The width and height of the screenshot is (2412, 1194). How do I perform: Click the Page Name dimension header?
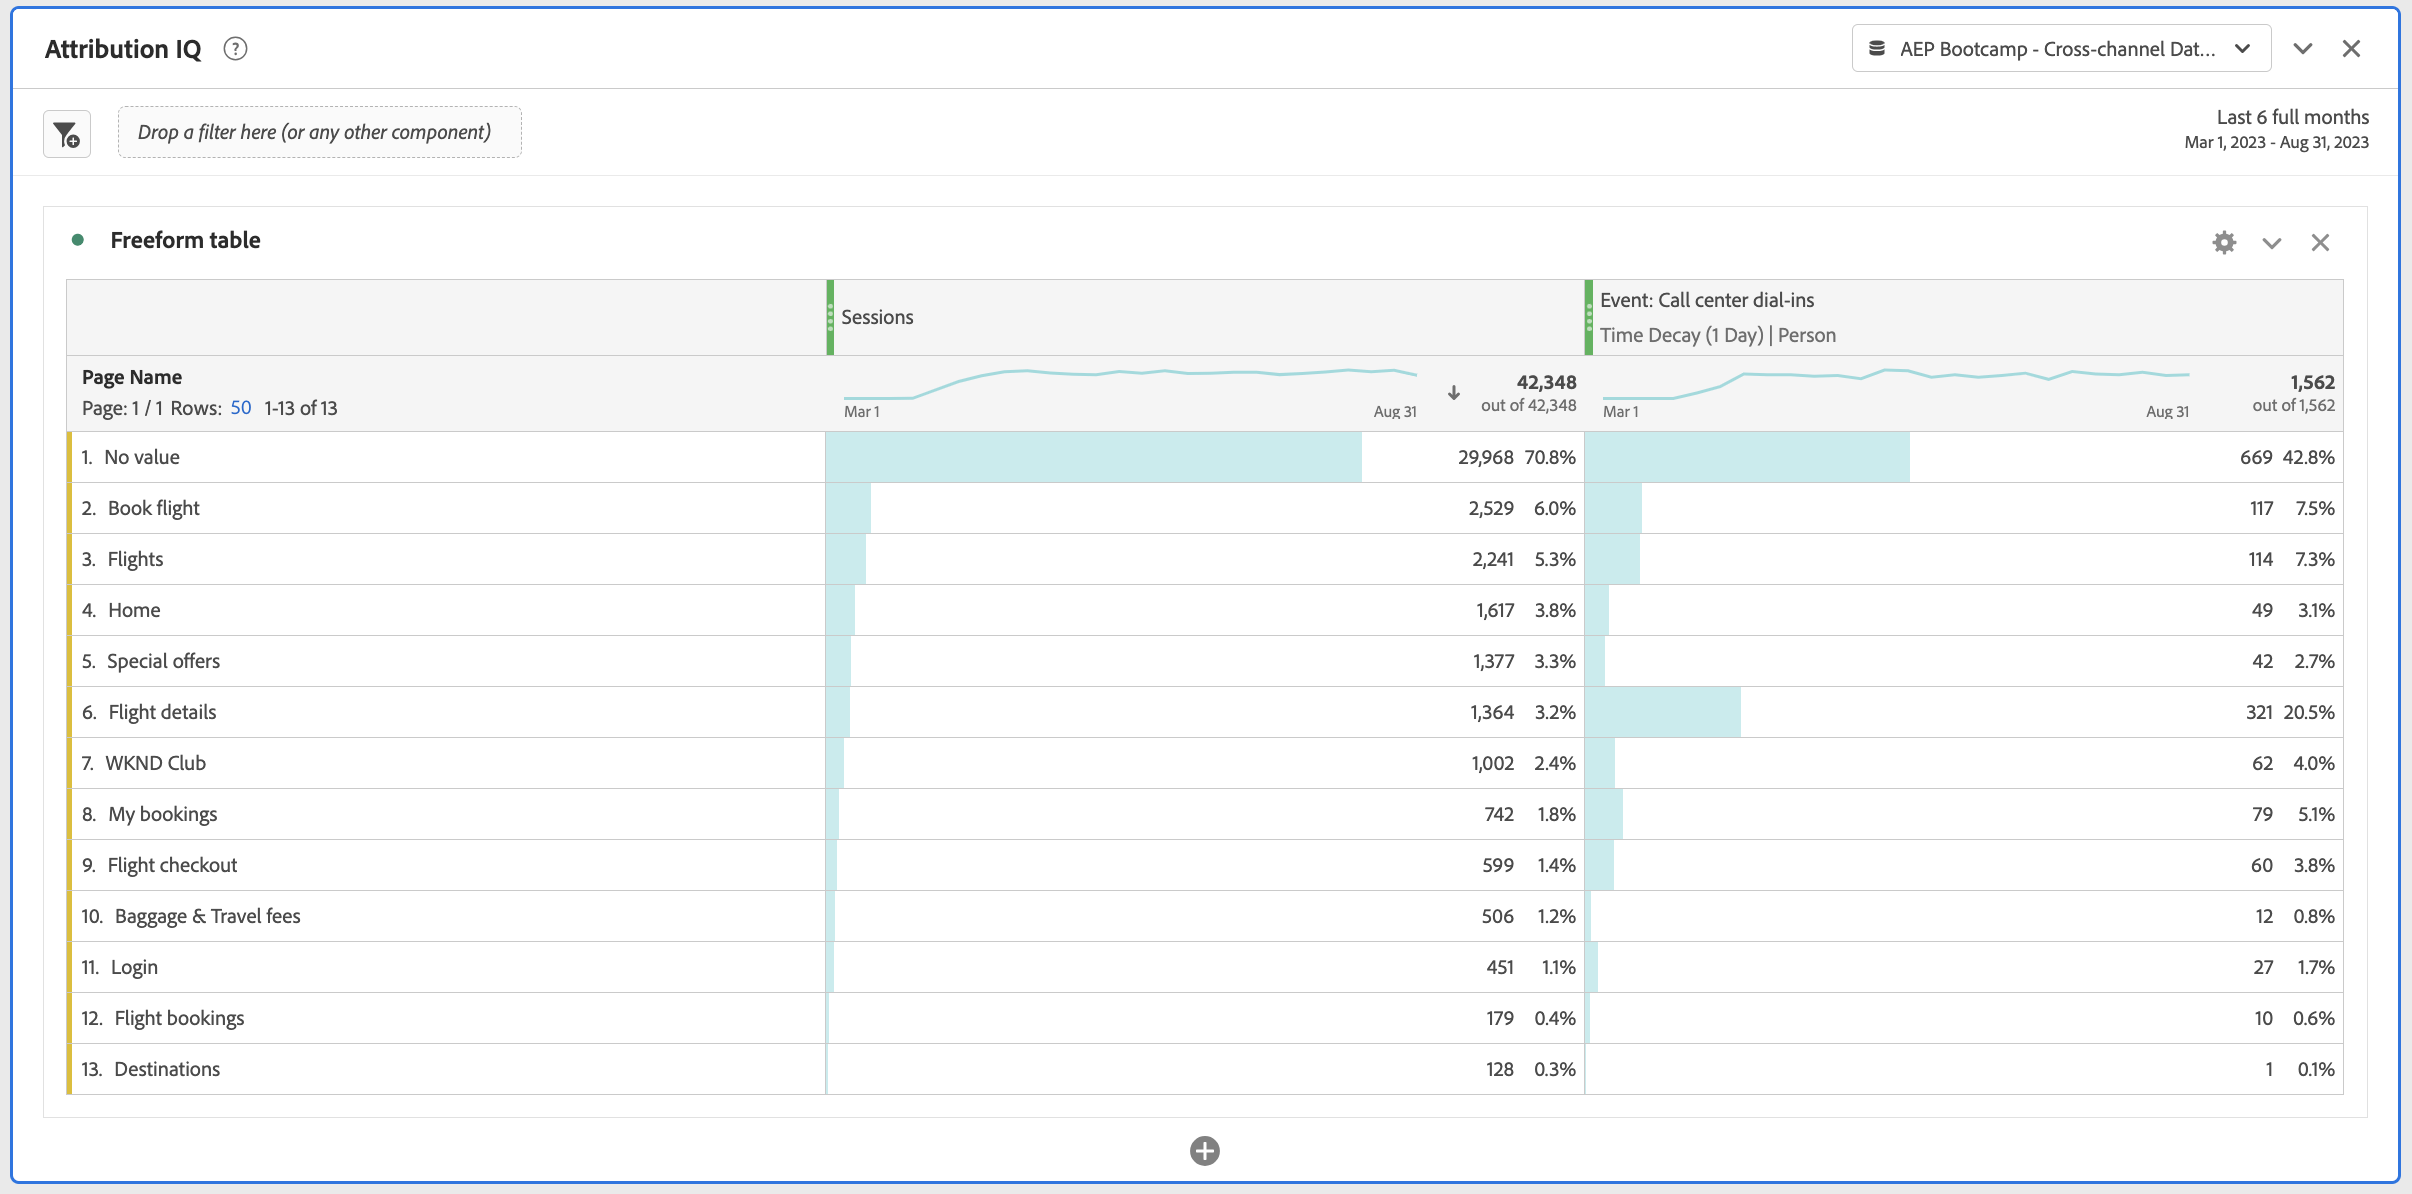tap(132, 377)
